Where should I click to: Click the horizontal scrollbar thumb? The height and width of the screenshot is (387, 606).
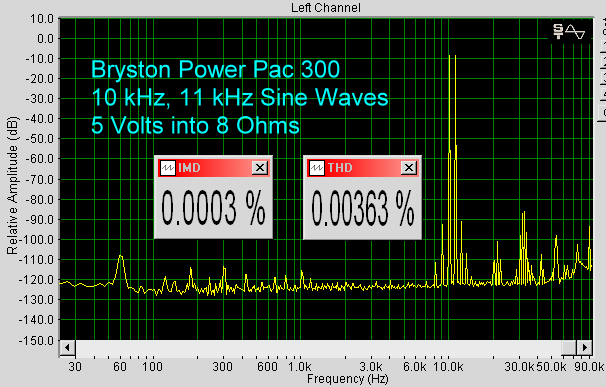pyautogui.click(x=569, y=348)
